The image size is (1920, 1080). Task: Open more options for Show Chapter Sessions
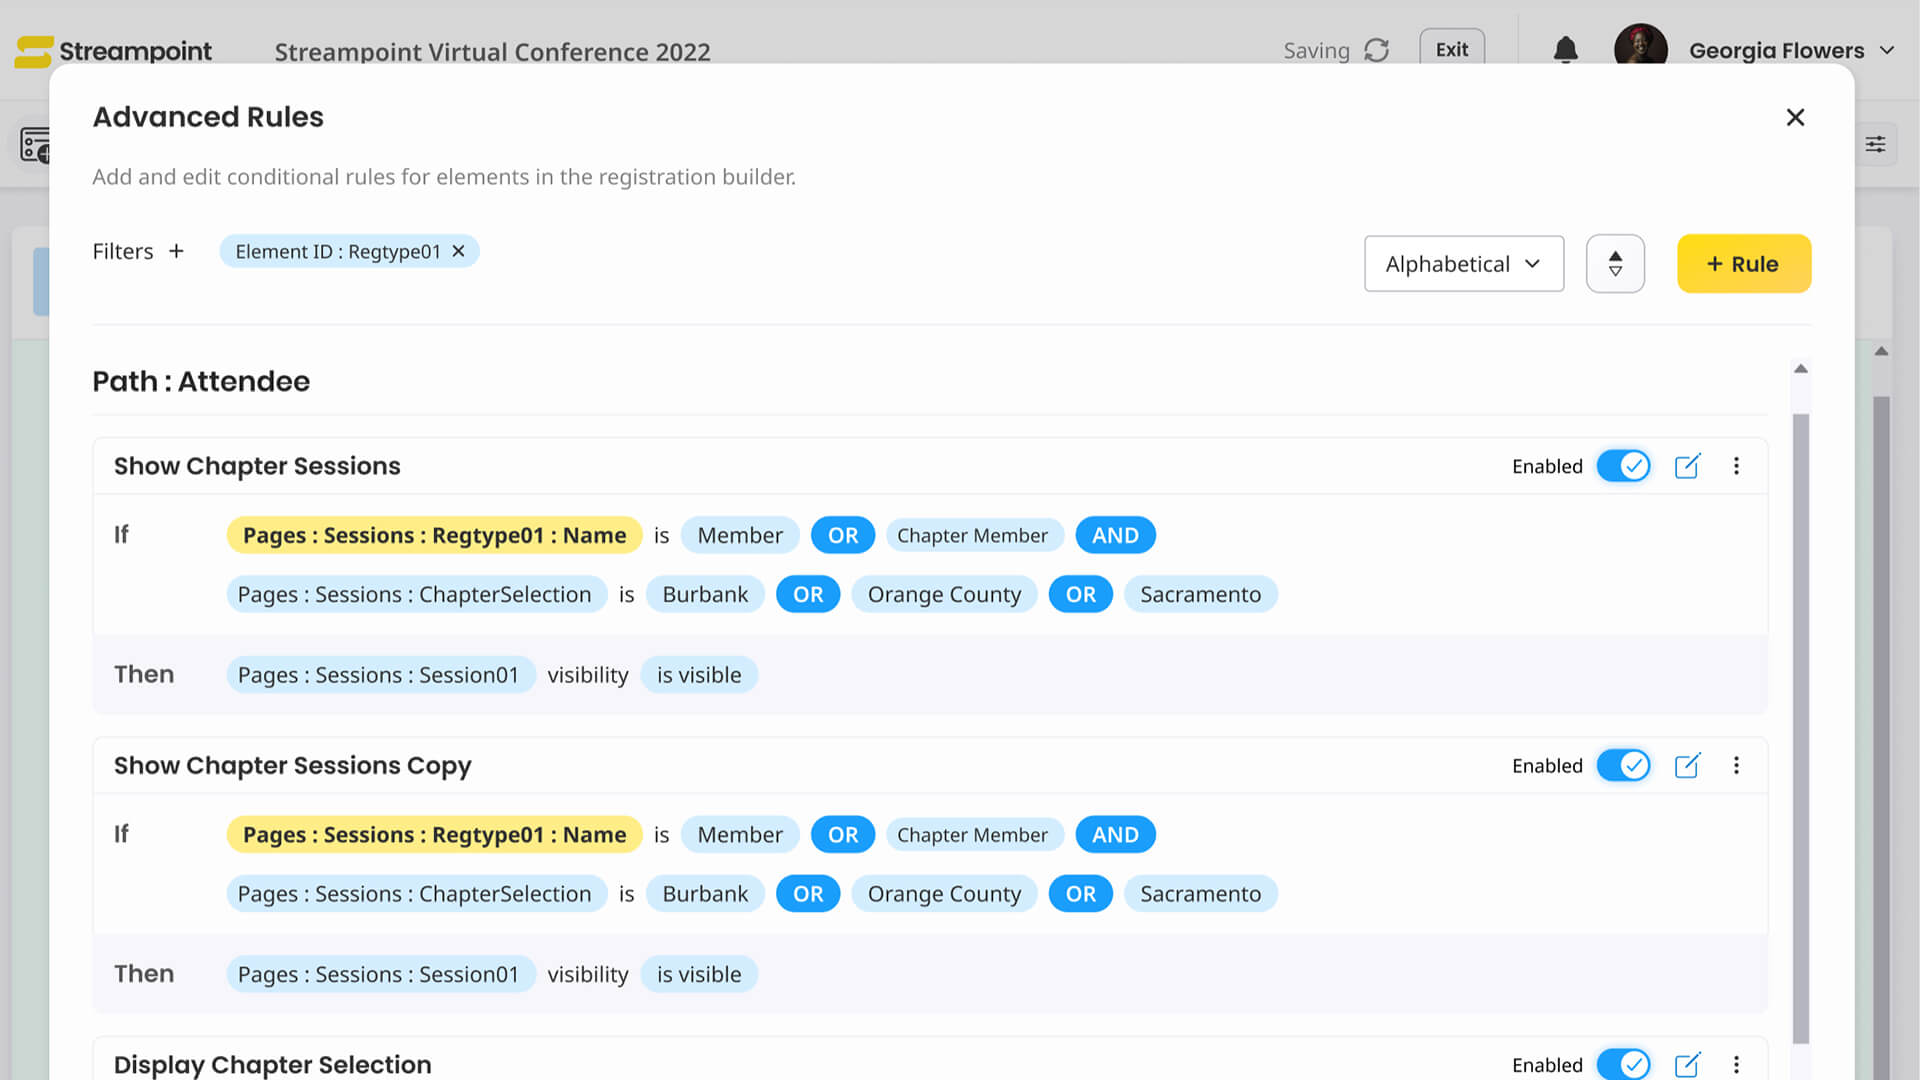[1736, 466]
